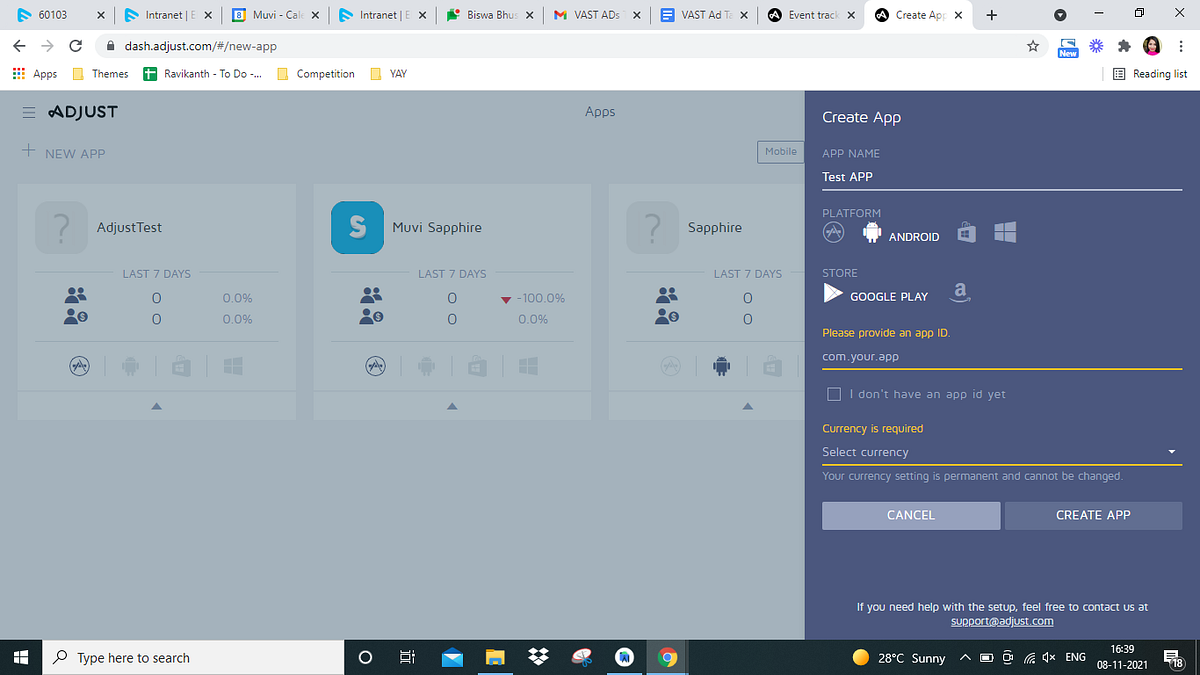This screenshot has height=675, width=1200.
Task: Click the paying users icon on Muvi Sapphire card
Action: pyautogui.click(x=372, y=317)
